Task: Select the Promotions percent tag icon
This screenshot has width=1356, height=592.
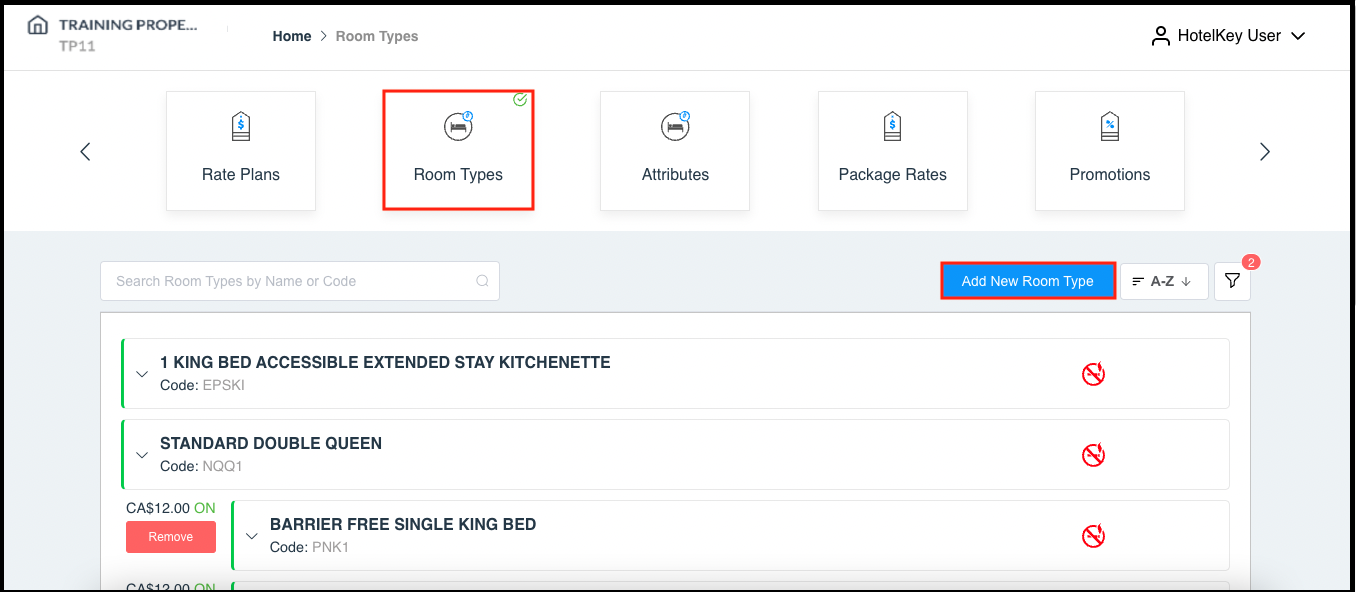Action: pyautogui.click(x=1109, y=125)
